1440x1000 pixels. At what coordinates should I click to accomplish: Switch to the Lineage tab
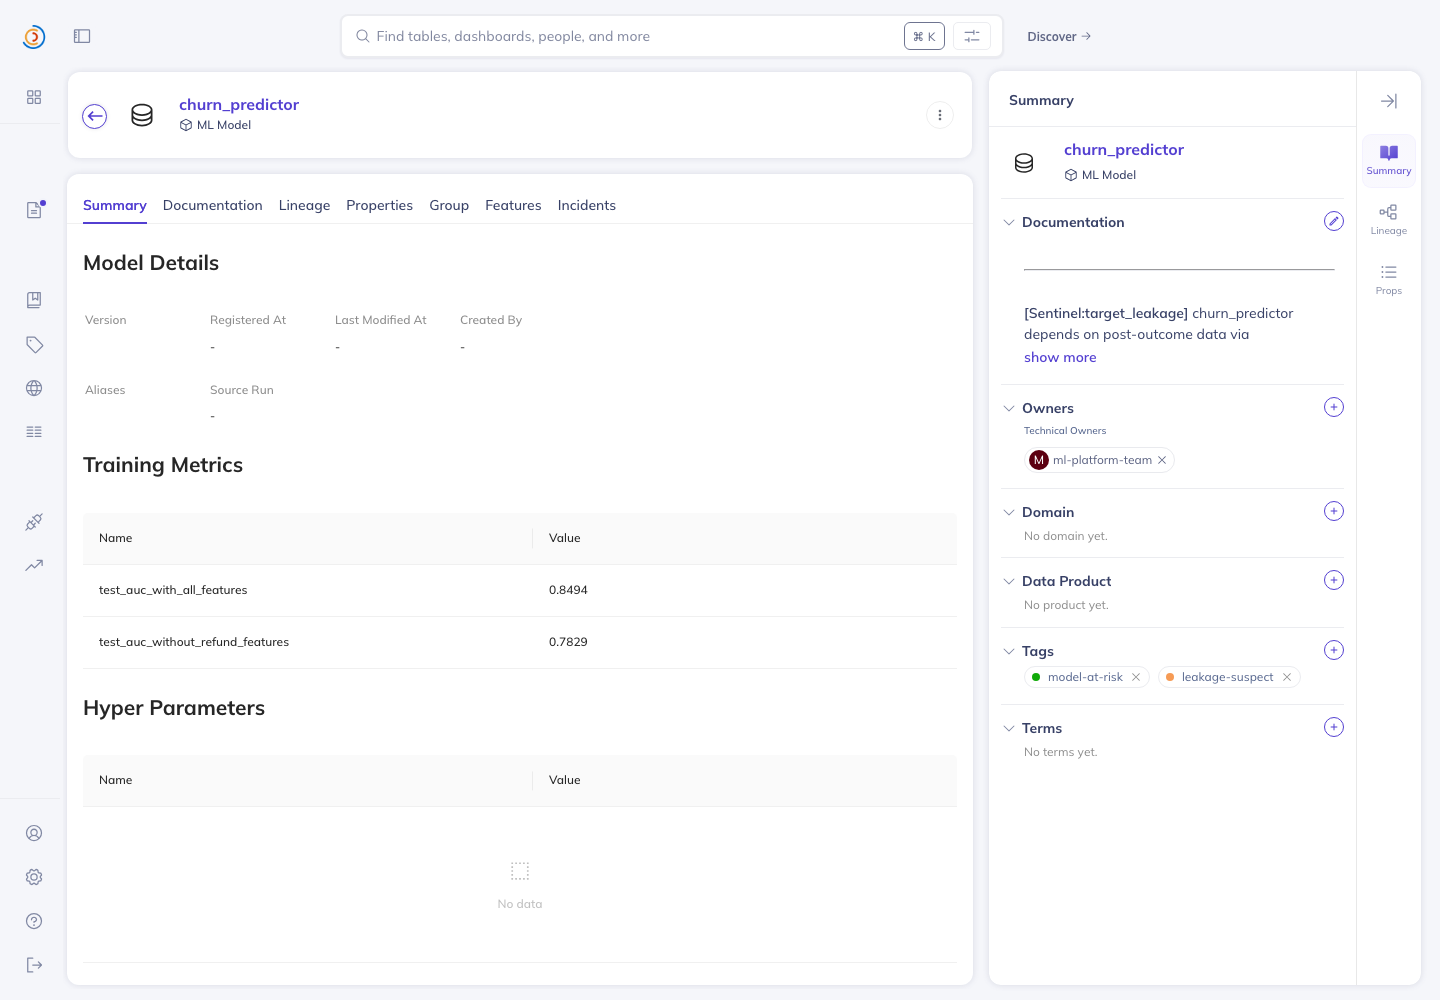click(x=304, y=205)
